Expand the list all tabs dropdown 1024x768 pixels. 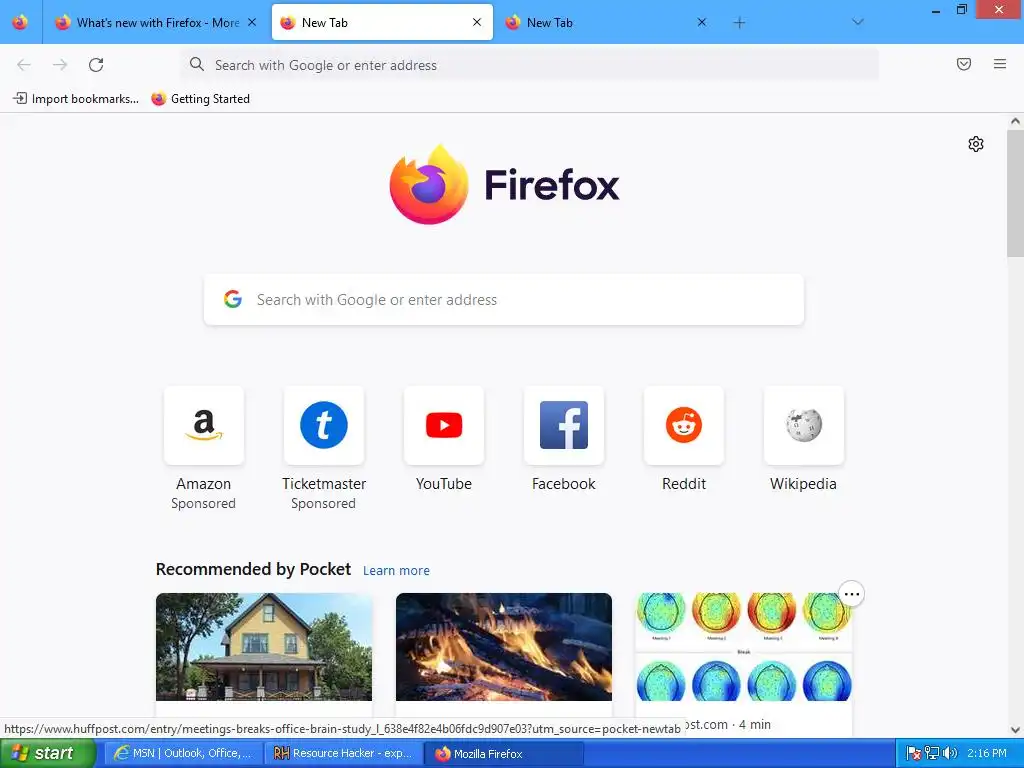click(858, 23)
